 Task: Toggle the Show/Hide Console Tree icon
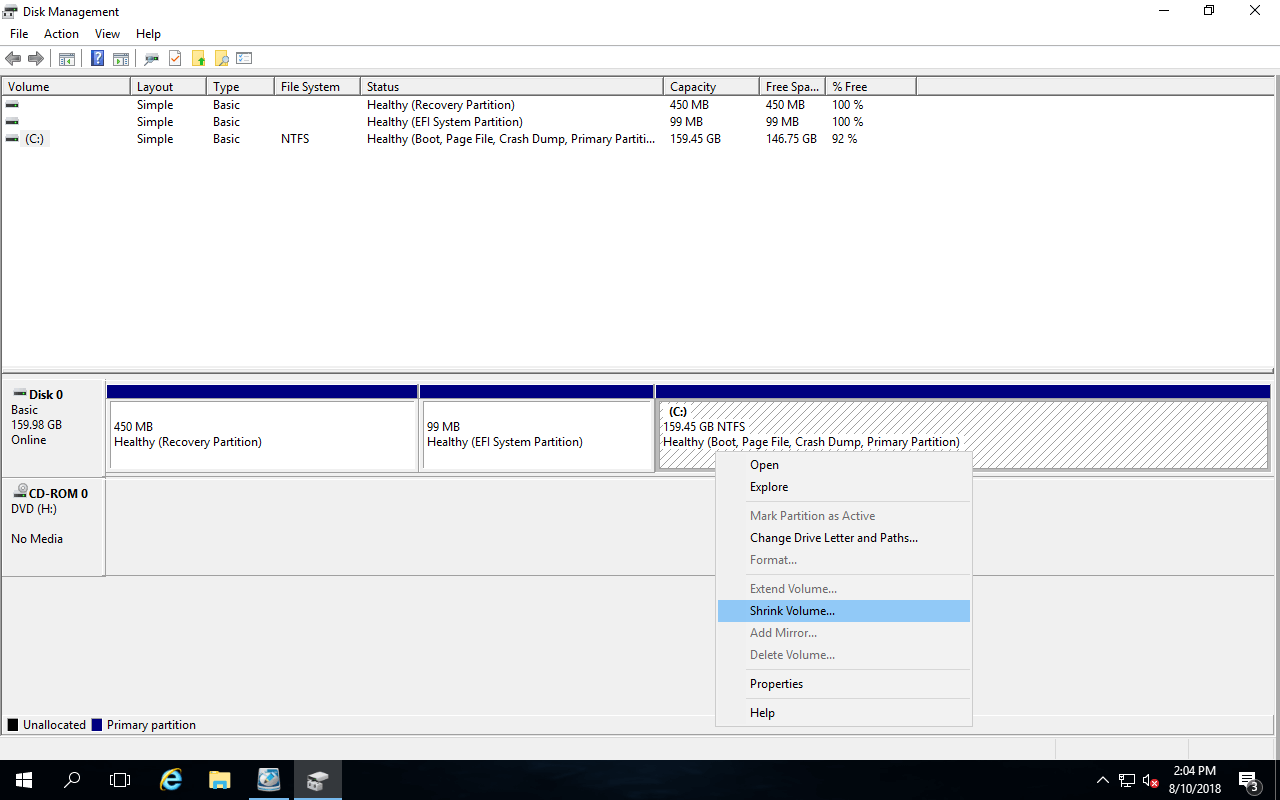click(67, 59)
